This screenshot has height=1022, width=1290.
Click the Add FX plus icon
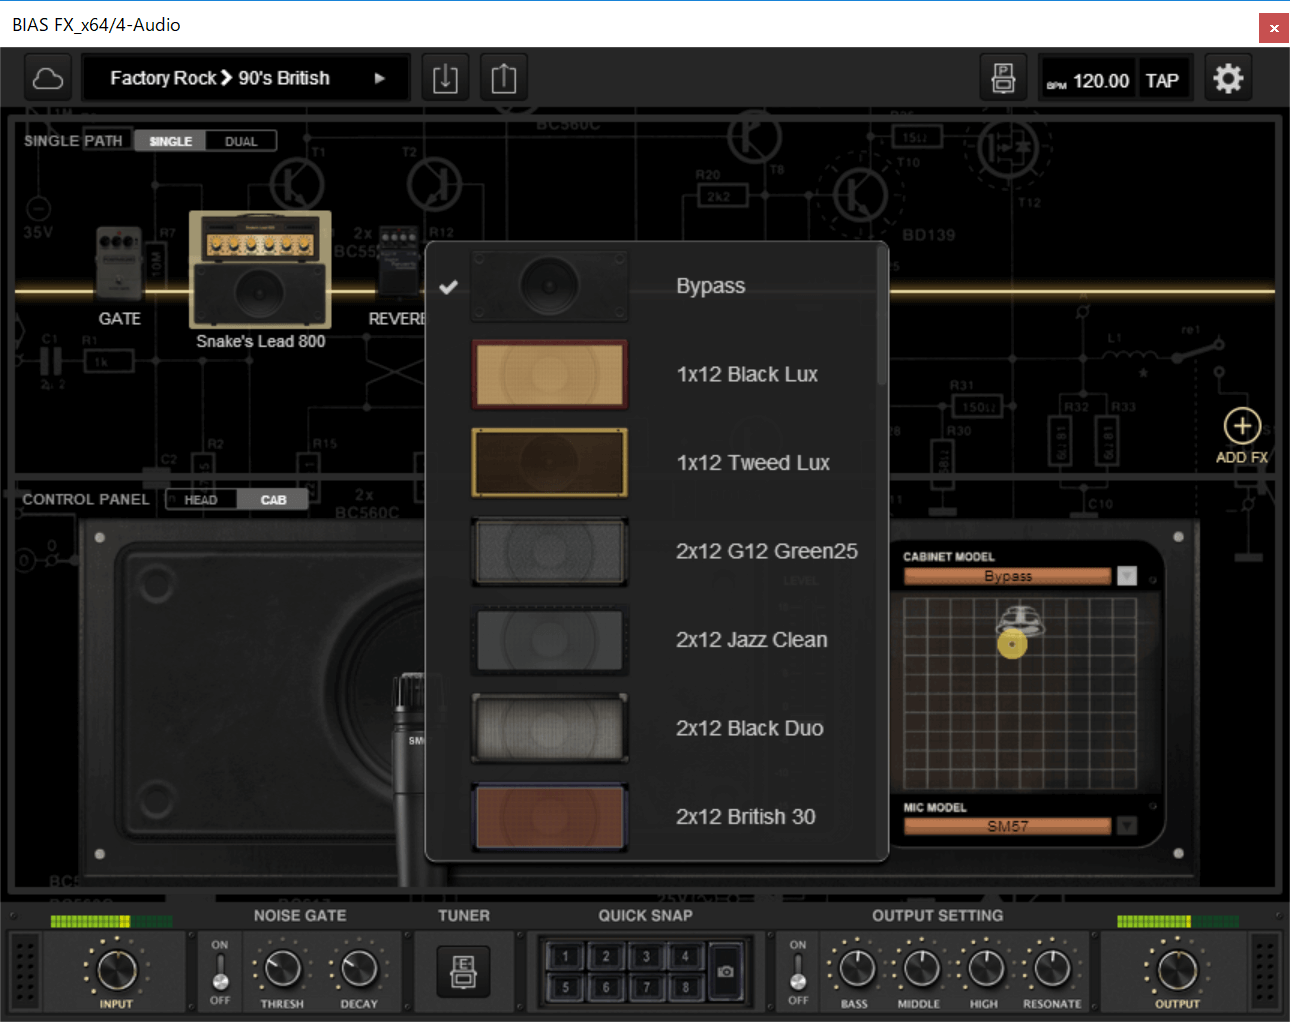(1242, 427)
